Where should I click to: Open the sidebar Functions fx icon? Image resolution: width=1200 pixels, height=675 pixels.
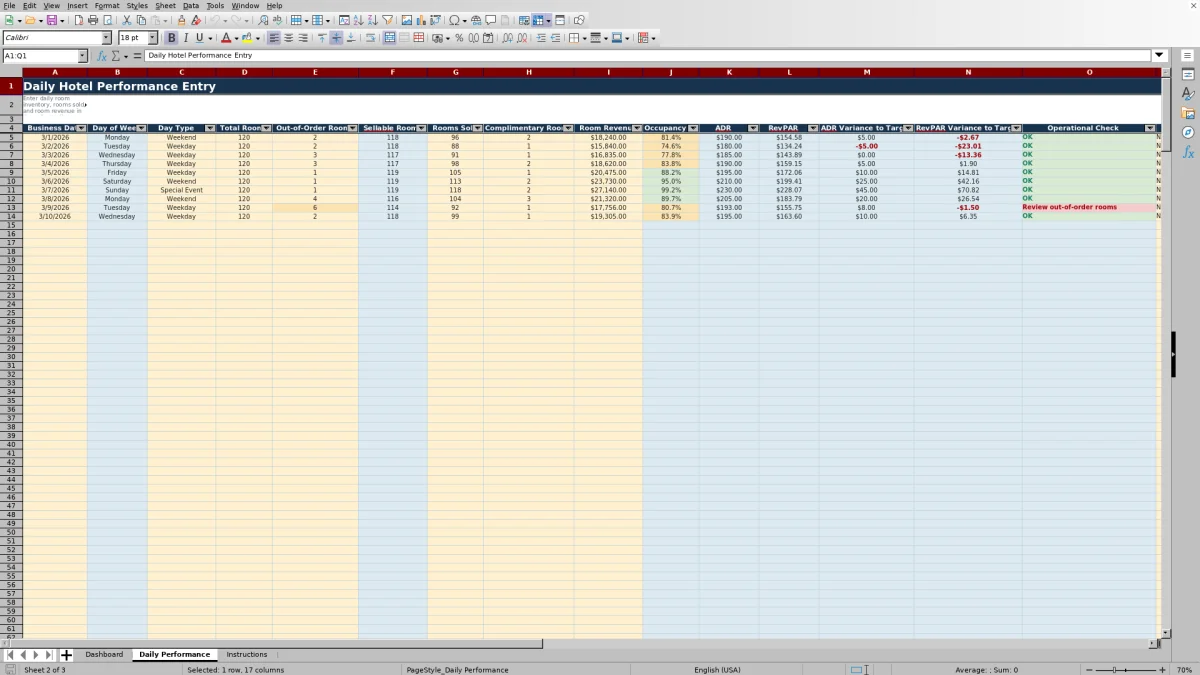[1188, 152]
